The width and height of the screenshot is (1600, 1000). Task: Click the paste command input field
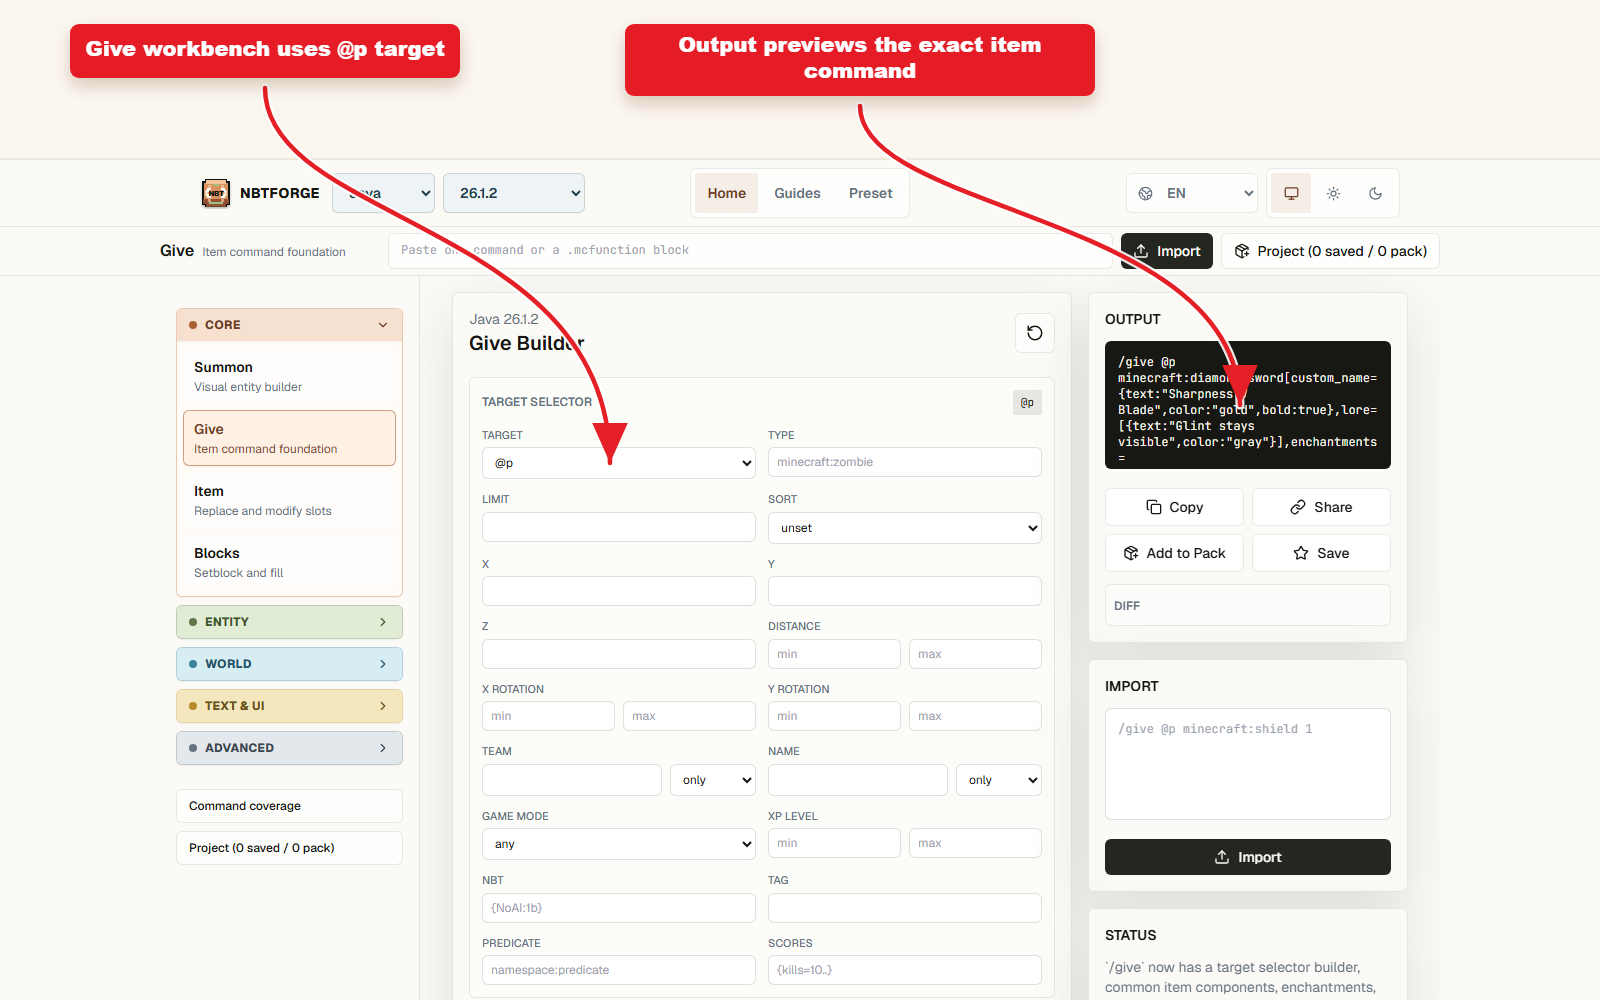click(x=750, y=251)
